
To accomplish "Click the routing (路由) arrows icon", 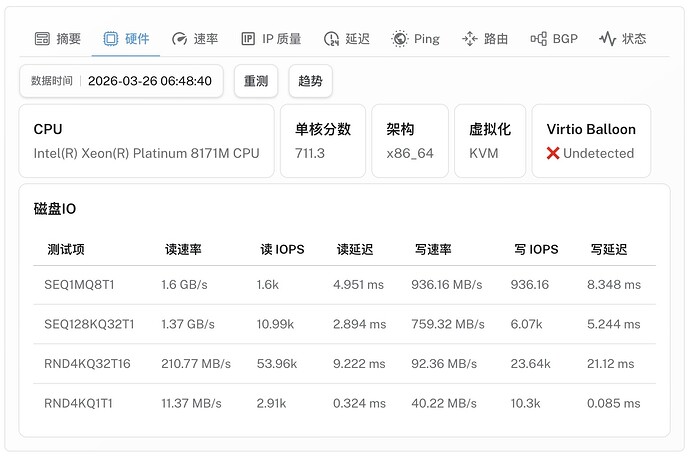I will pos(470,39).
